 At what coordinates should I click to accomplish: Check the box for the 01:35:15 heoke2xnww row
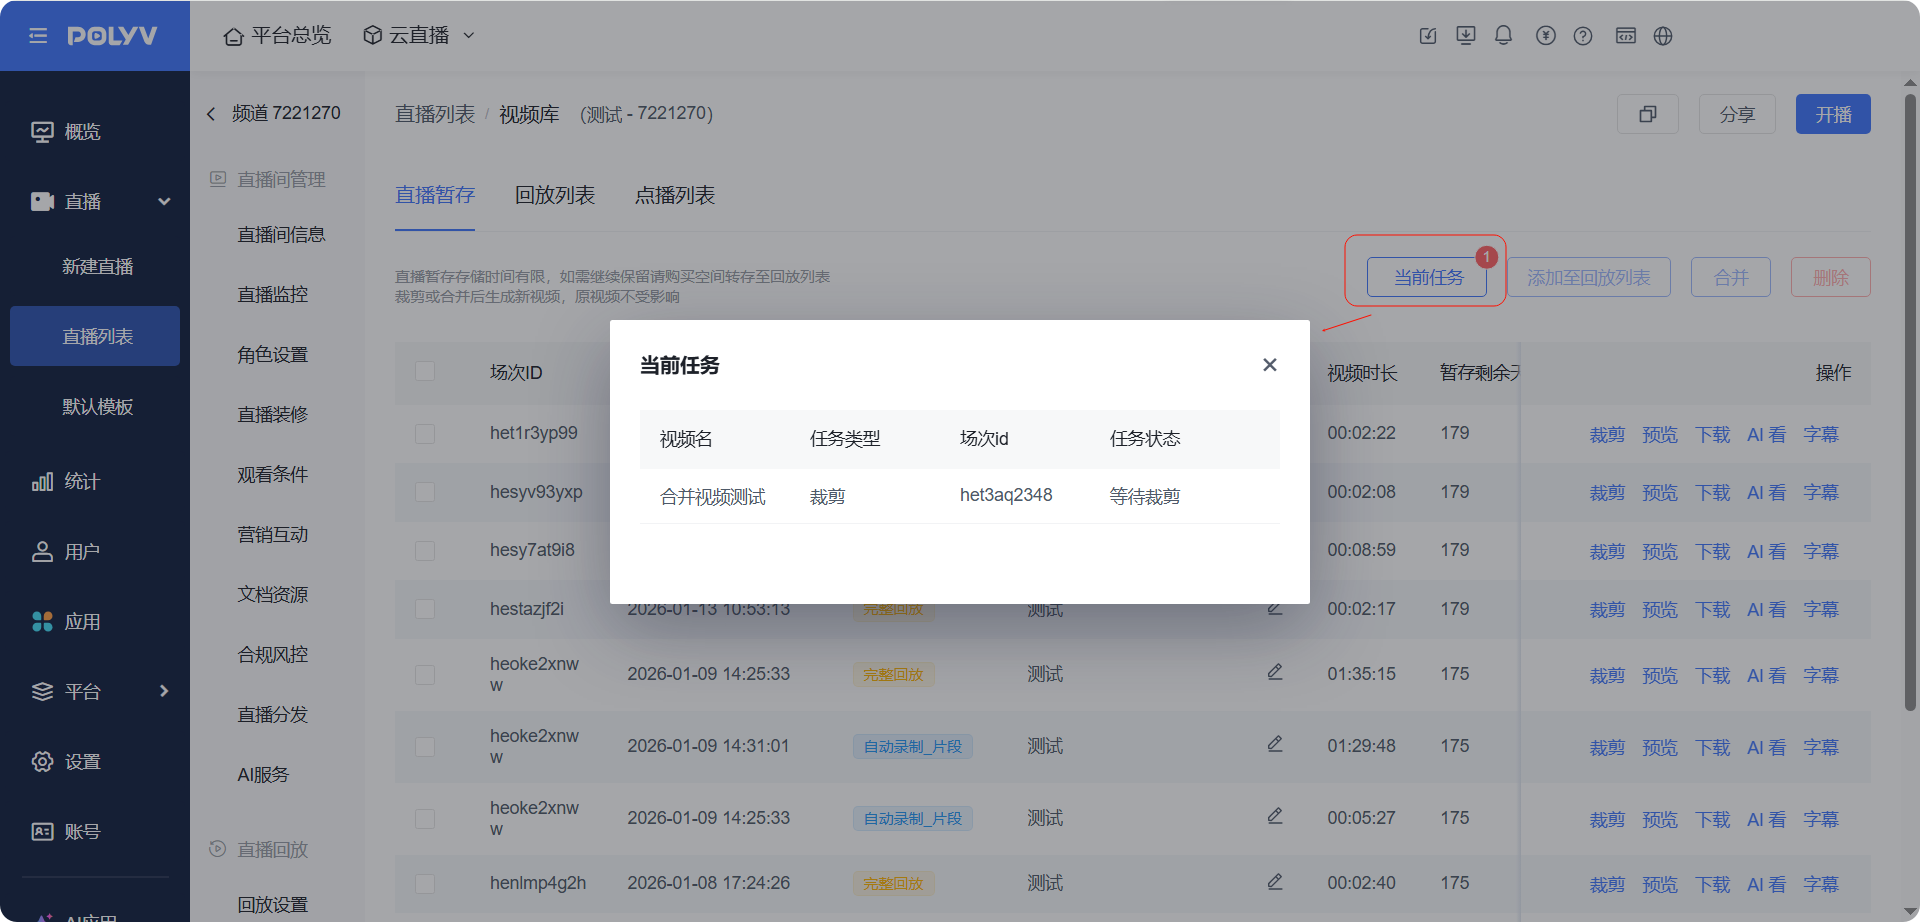coord(425,675)
